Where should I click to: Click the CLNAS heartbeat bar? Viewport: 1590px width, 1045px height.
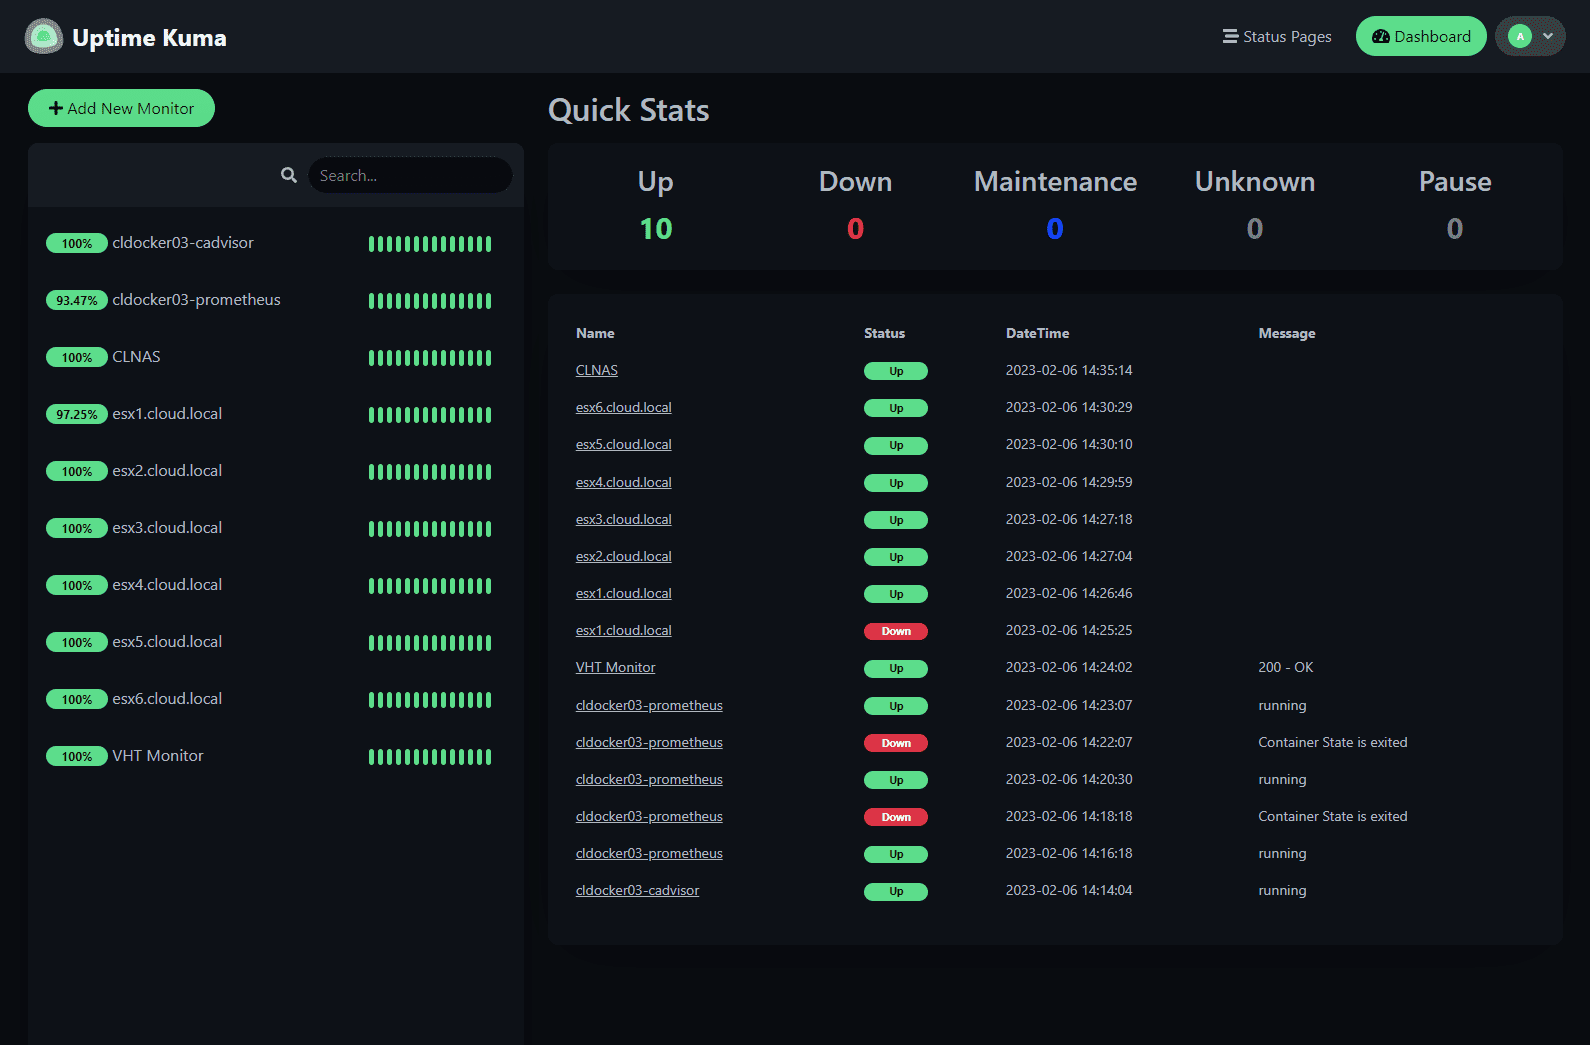click(x=430, y=358)
